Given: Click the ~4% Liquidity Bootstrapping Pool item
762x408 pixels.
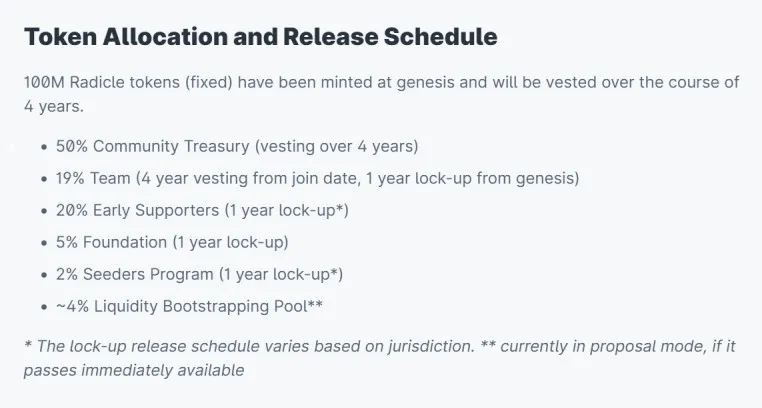Looking at the screenshot, I should coord(189,306).
